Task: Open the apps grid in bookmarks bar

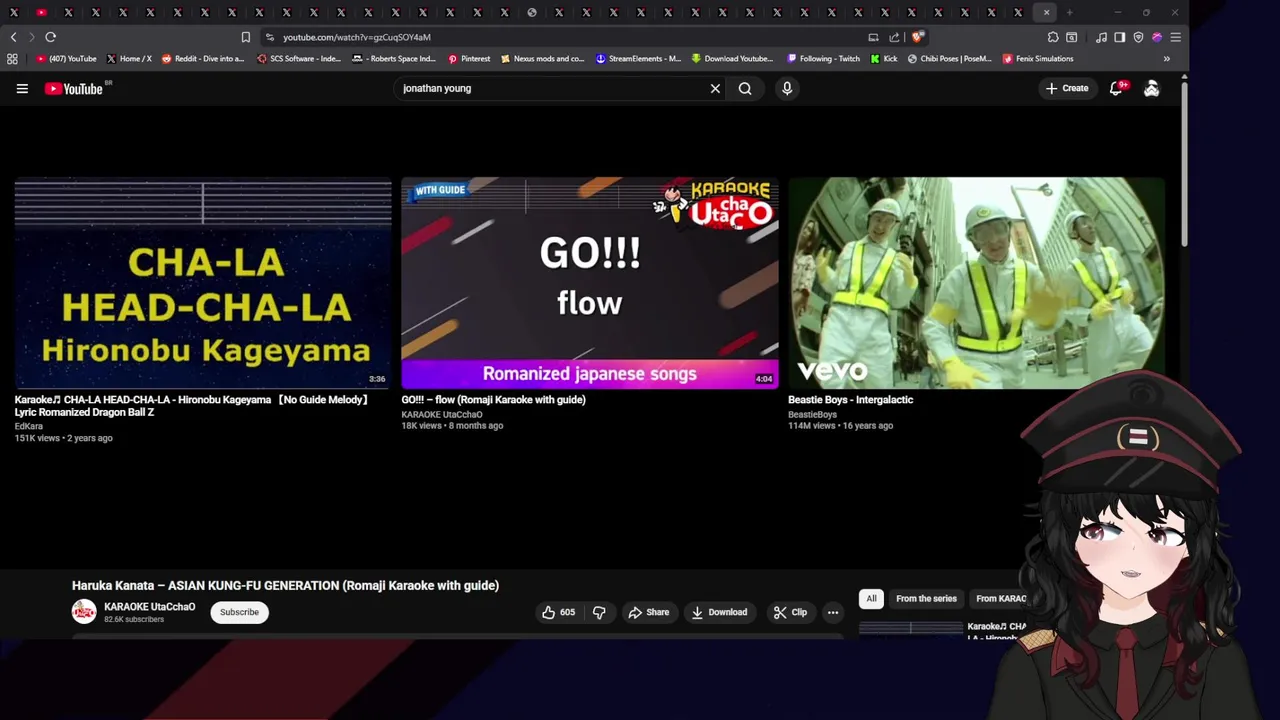Action: point(12,59)
